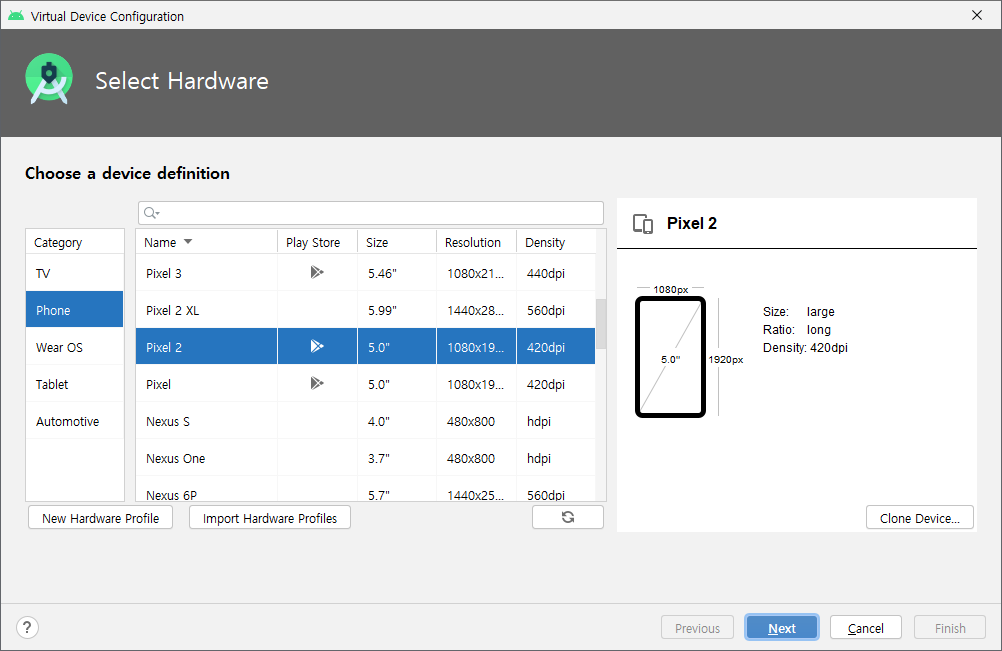Click the search magnifier icon
Viewport: 1002px width, 651px height.
coord(151,213)
